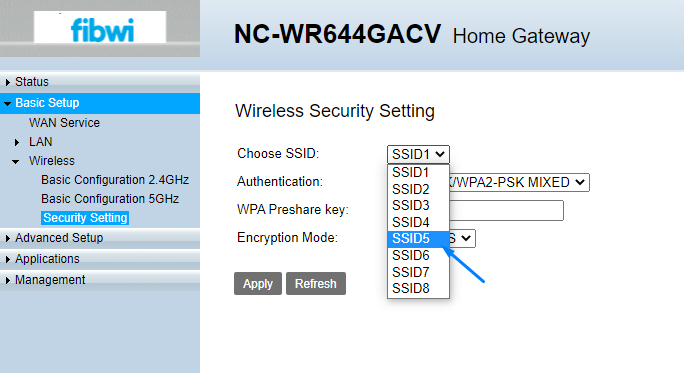Expand the LAN submenu arrow

(17, 142)
